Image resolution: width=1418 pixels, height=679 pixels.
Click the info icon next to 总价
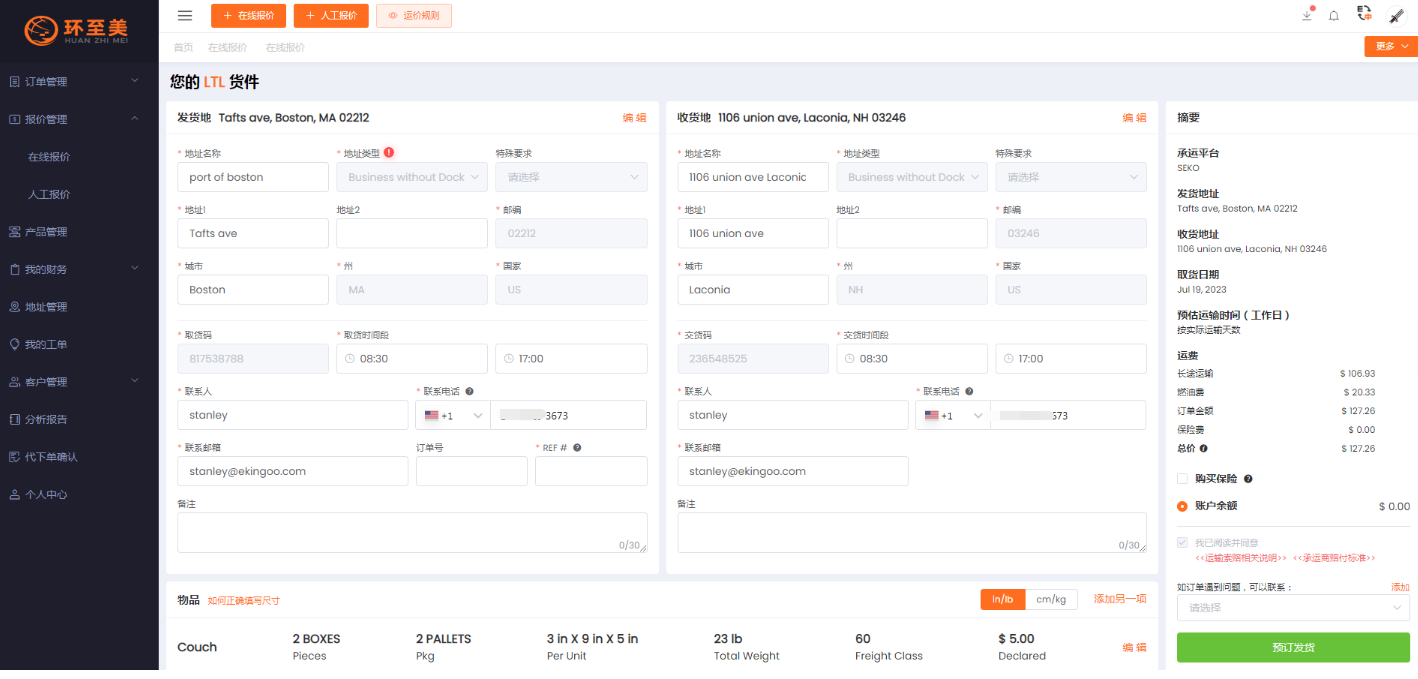[x=1203, y=449]
